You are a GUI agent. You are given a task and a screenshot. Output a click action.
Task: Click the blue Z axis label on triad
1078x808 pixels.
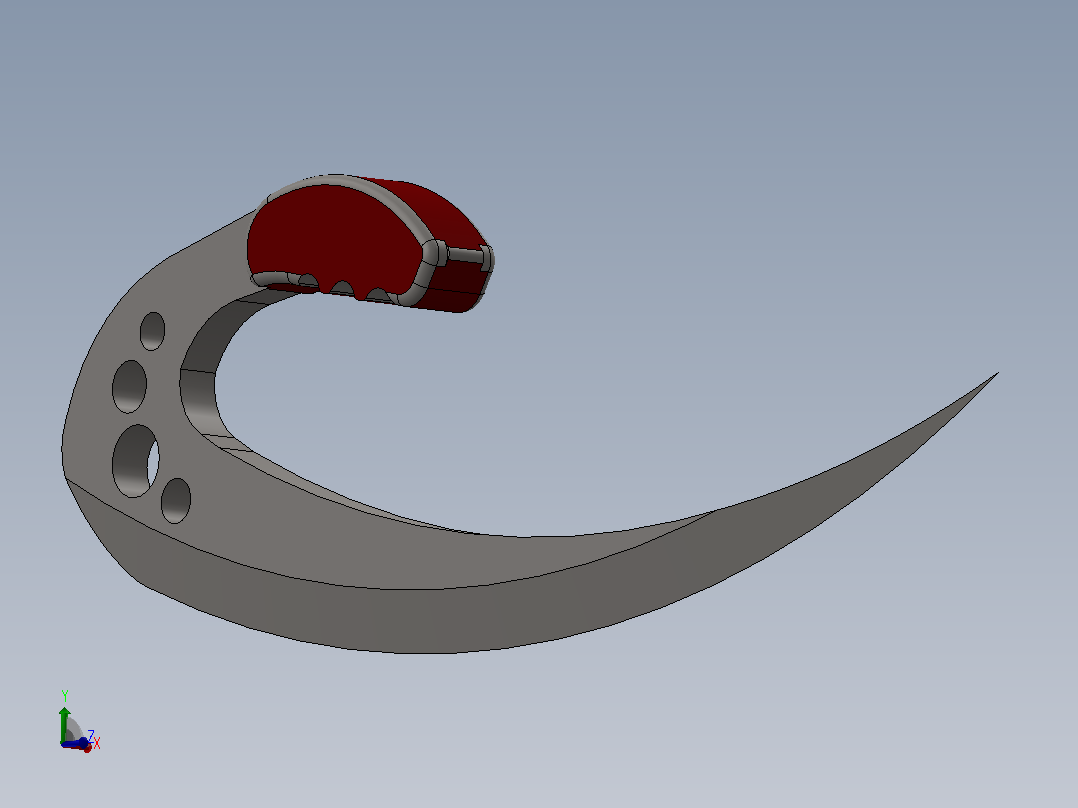coord(91,735)
